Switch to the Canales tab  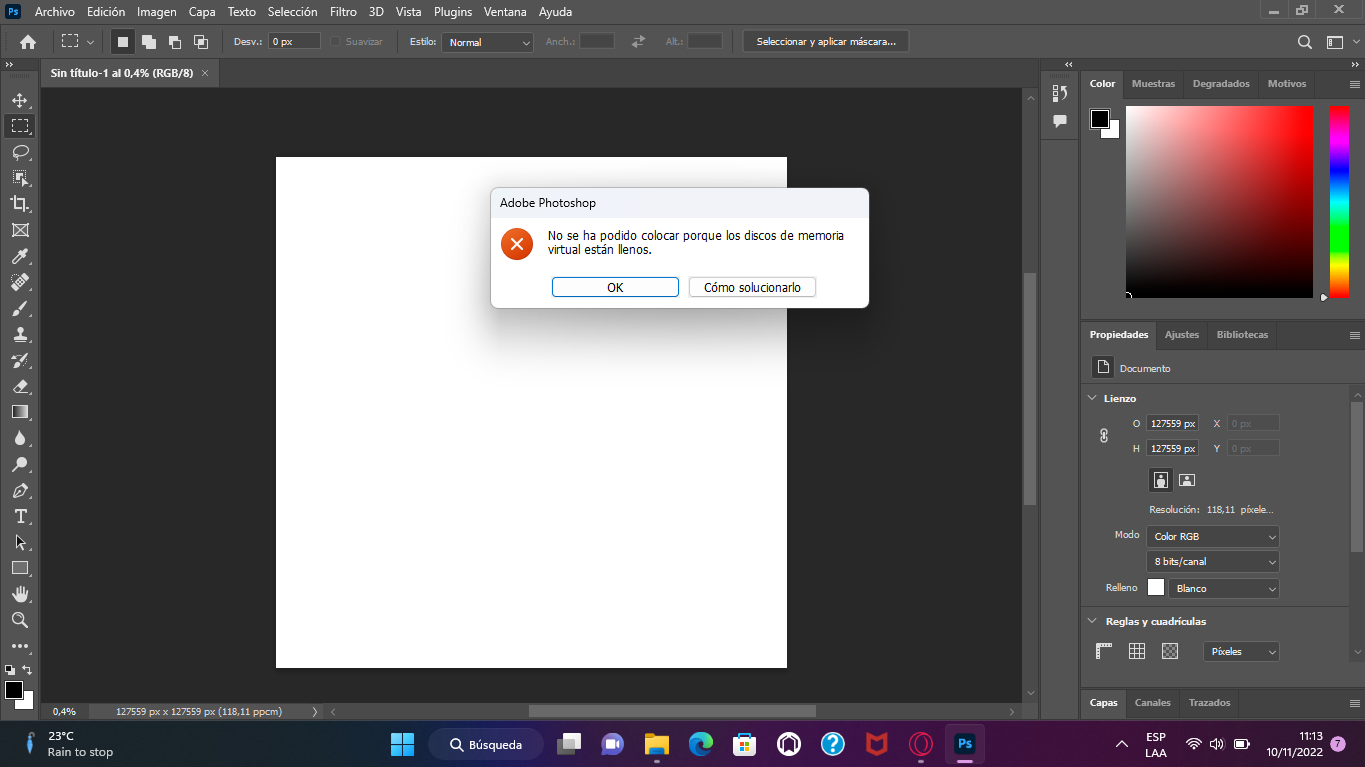(1152, 703)
